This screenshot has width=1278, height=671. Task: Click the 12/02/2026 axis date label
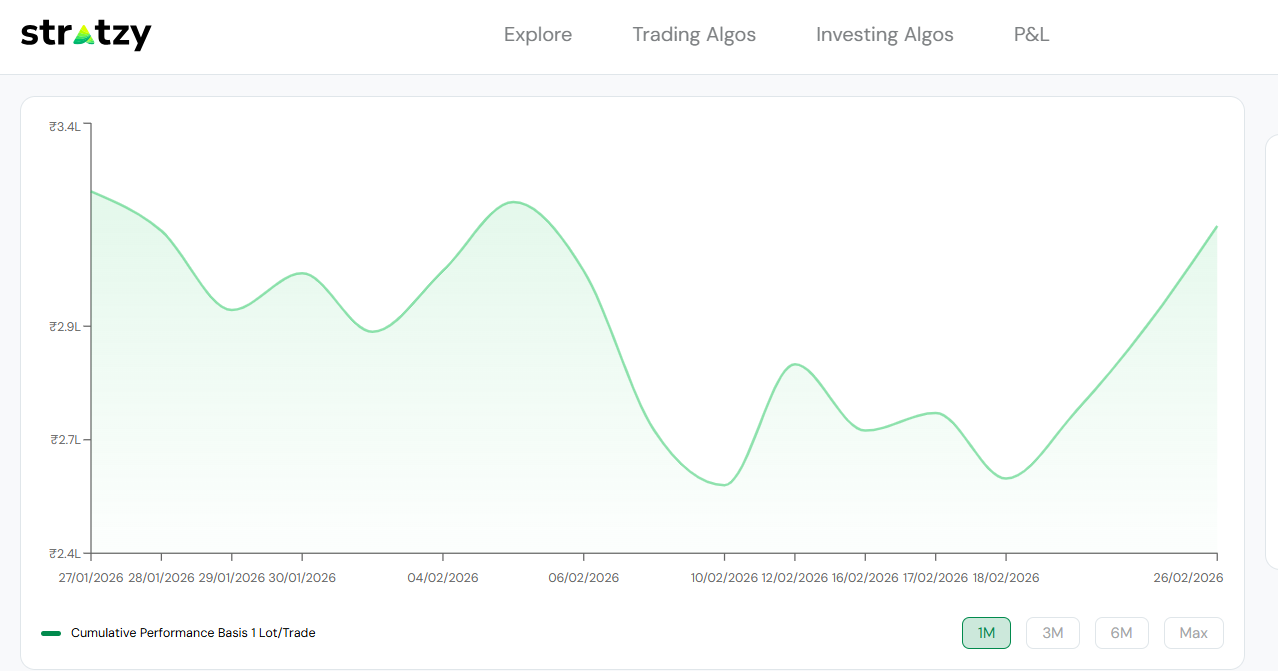pyautogui.click(x=795, y=578)
